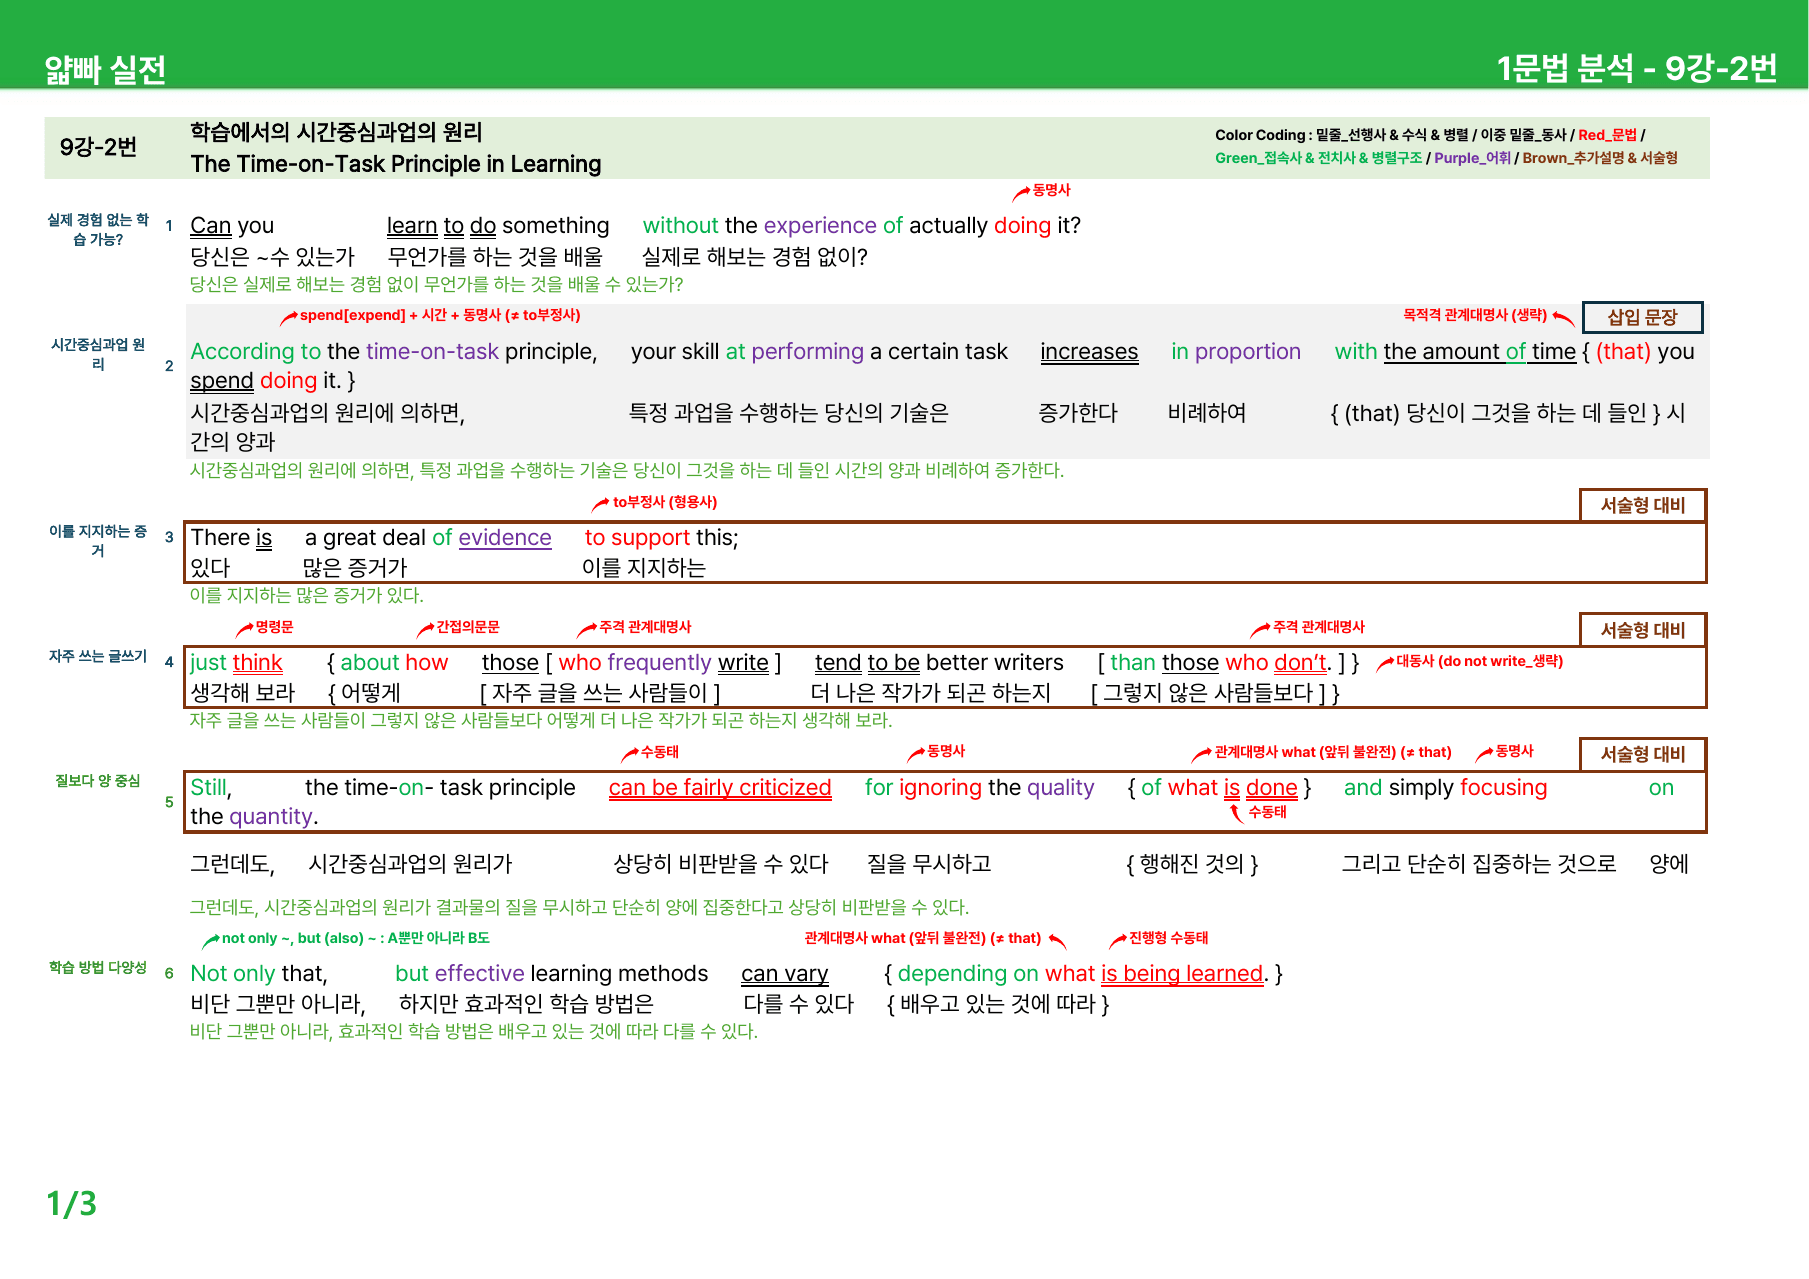Click the underlined 'can vary'
The image size is (1809, 1279).
pos(785,974)
